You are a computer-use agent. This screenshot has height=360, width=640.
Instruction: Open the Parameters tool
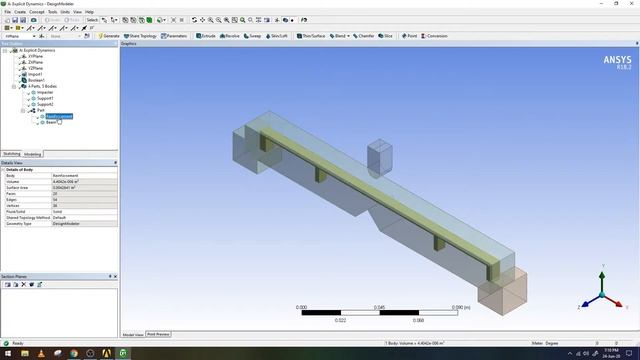(174, 36)
